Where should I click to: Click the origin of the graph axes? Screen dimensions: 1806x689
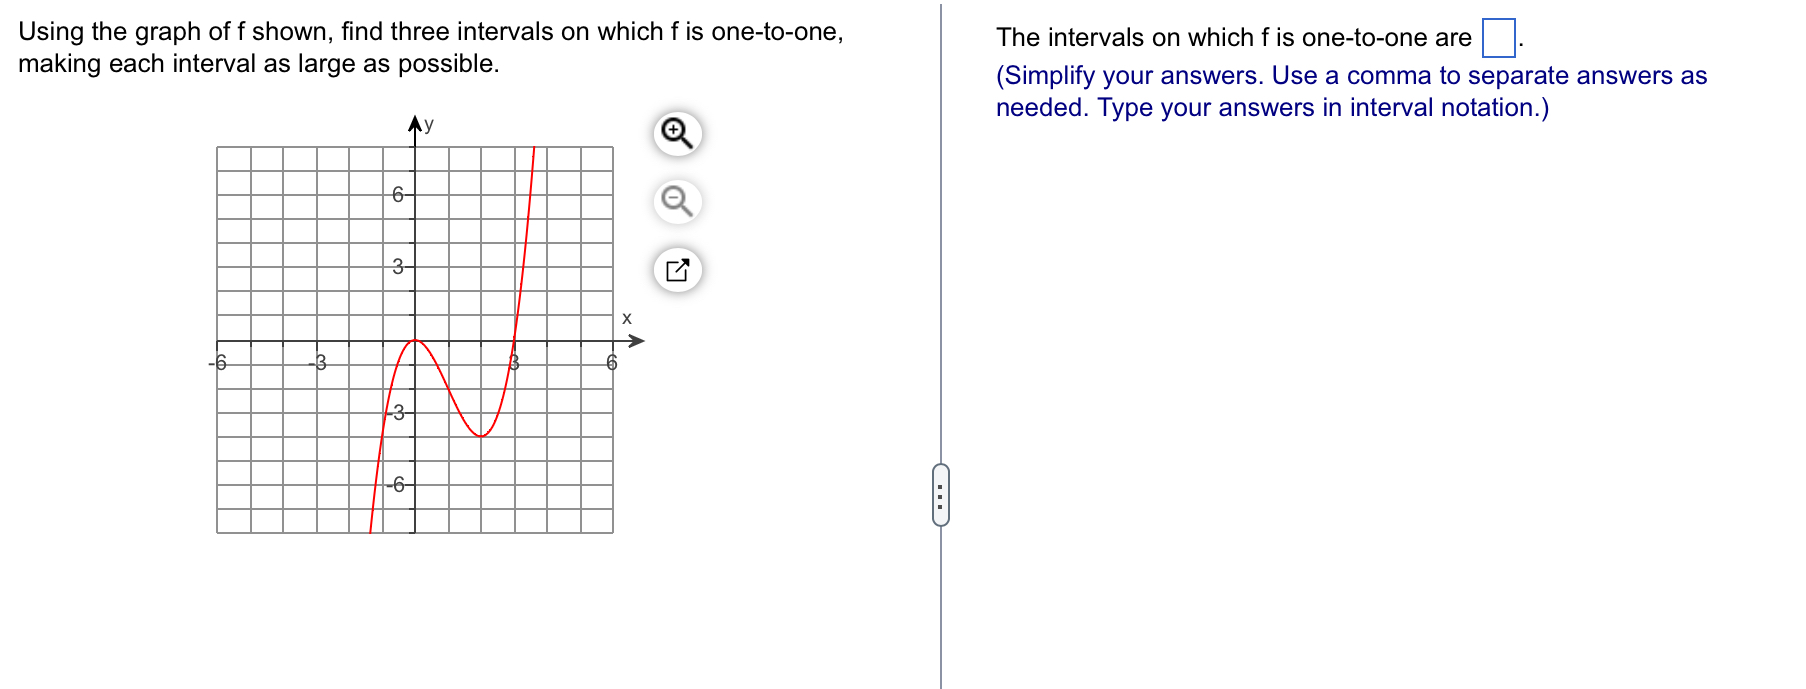click(x=413, y=340)
